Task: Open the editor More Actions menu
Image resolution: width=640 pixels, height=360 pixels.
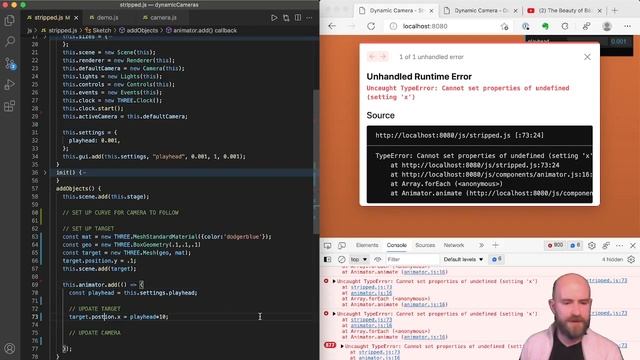Action: coord(309,18)
